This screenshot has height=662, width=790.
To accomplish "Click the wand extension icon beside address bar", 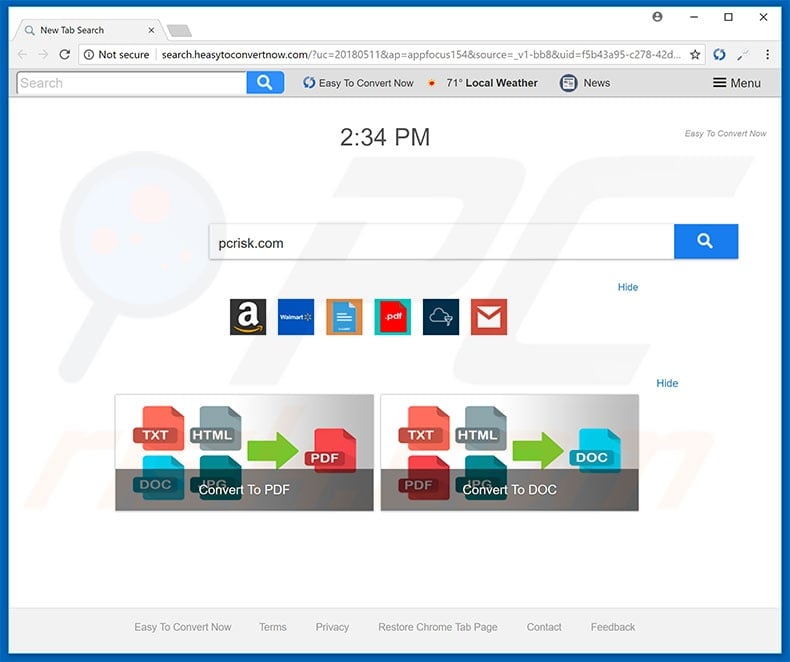I will (x=743, y=55).
